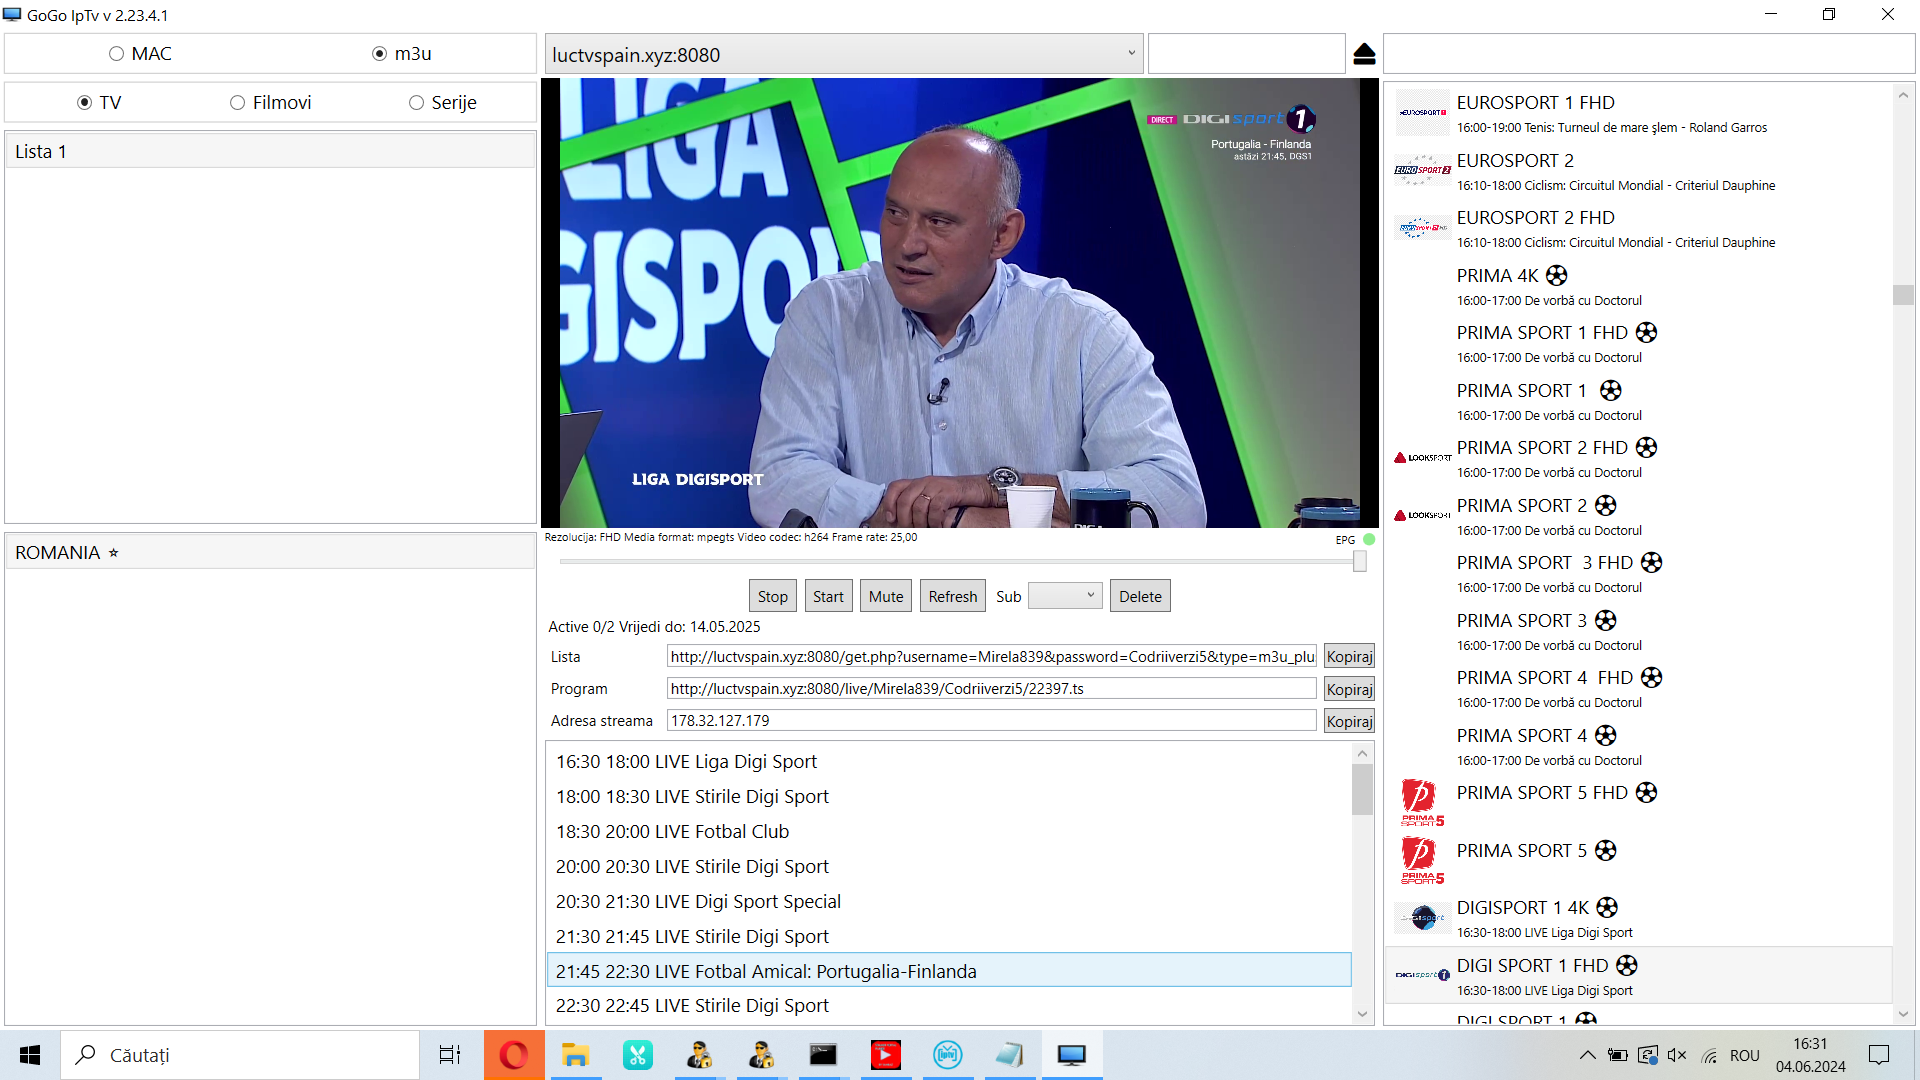Screen dimensions: 1920x1080
Task: Open the notification center icon
Action: (x=1879, y=1055)
